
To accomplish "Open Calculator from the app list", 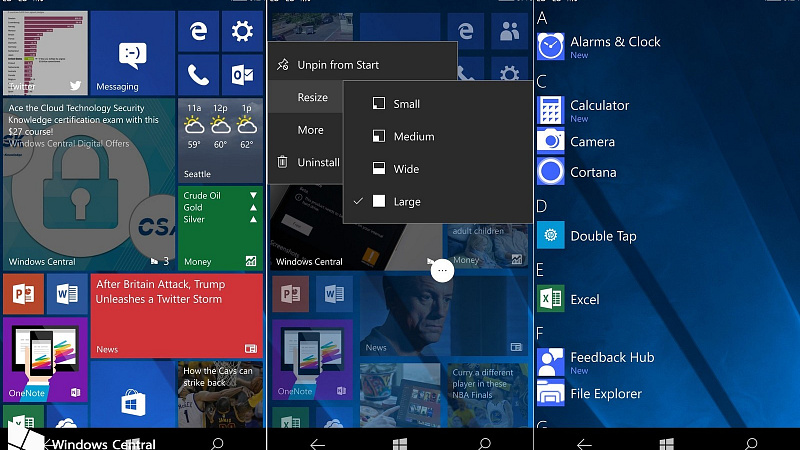I will coord(583,110).
